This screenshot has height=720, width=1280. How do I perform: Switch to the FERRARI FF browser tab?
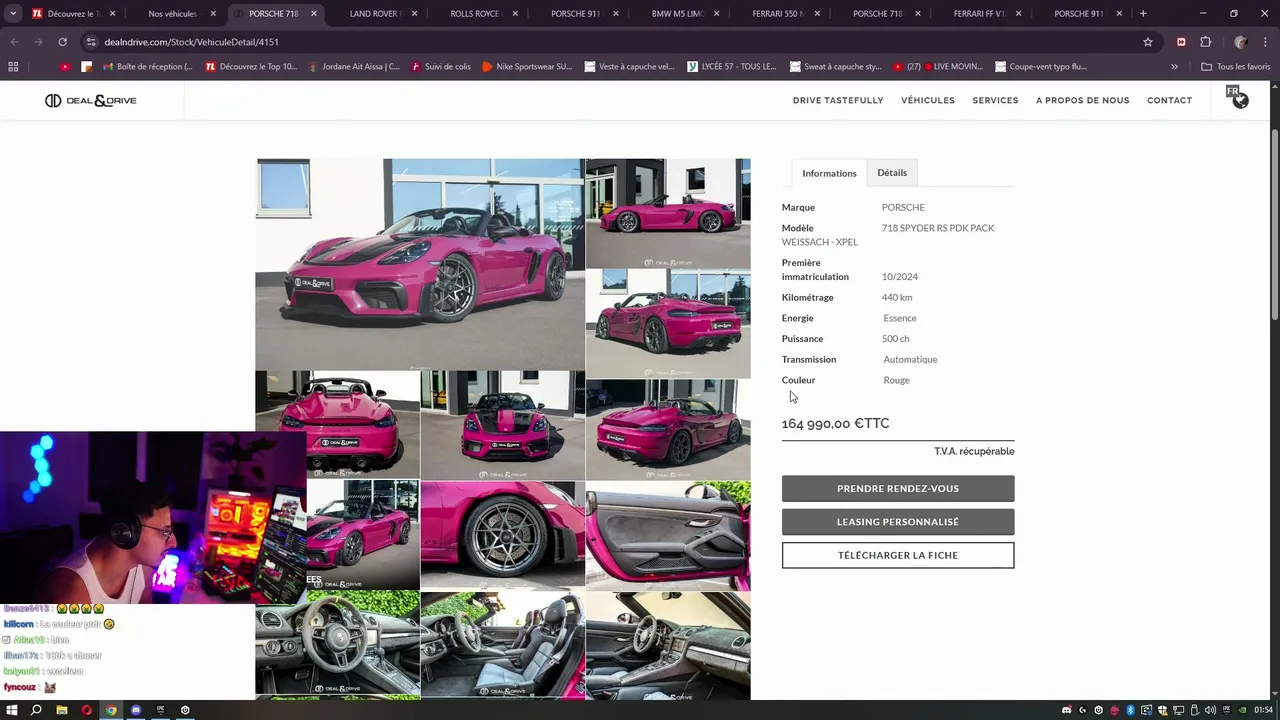979,14
